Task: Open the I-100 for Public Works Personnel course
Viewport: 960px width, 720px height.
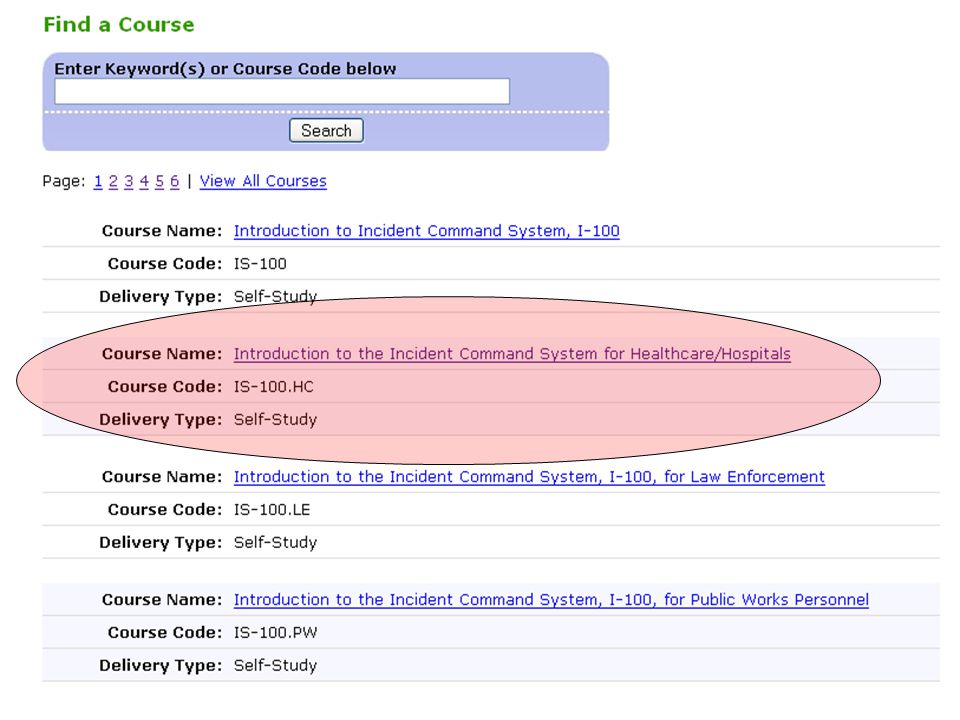Action: coord(551,600)
